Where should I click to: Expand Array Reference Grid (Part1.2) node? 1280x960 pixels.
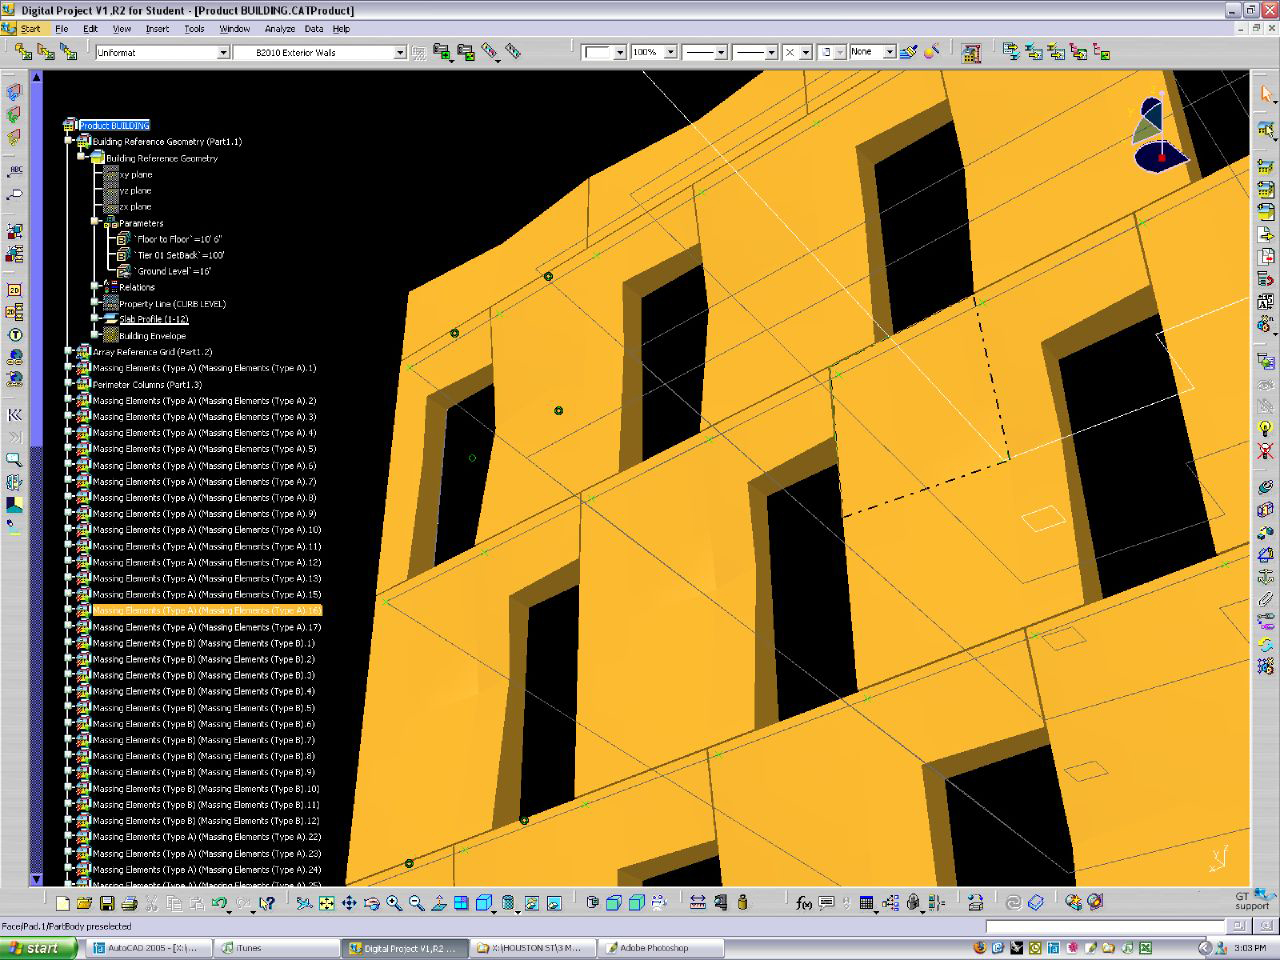pyautogui.click(x=69, y=351)
